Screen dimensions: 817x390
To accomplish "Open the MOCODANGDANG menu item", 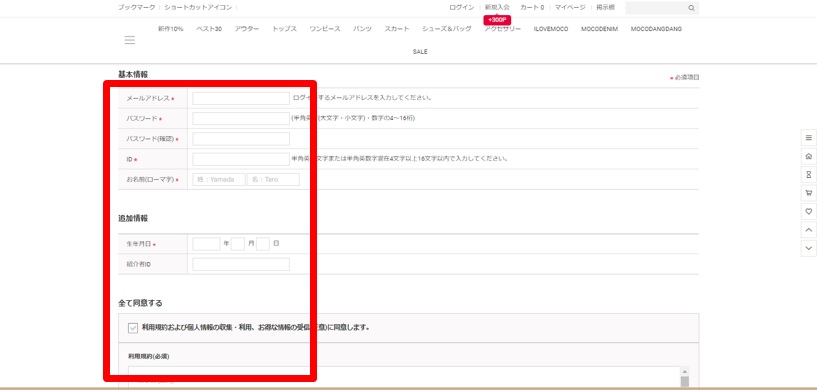I will (656, 29).
